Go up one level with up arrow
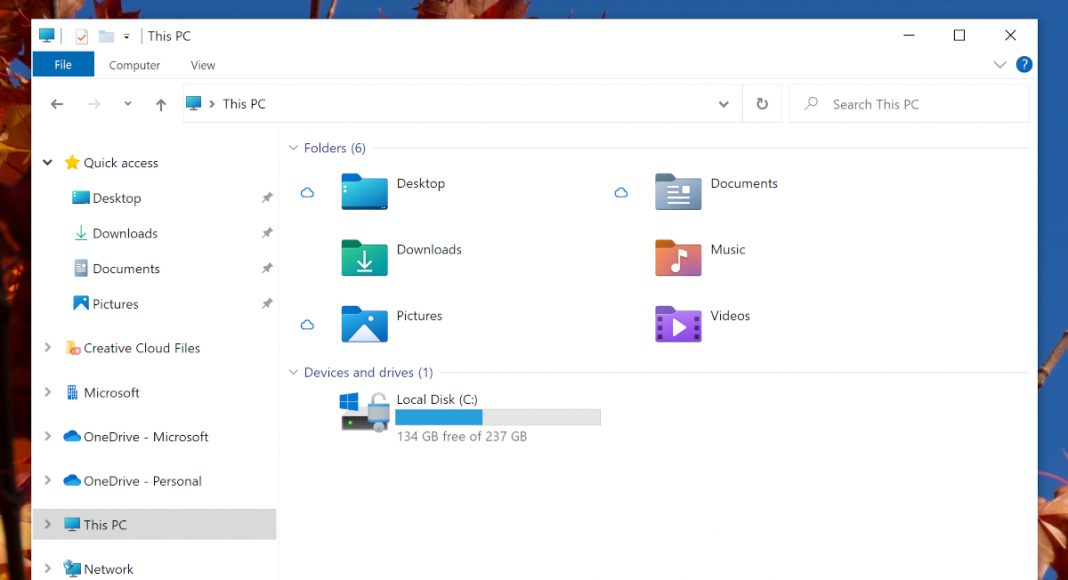This screenshot has width=1068, height=580. click(x=161, y=104)
